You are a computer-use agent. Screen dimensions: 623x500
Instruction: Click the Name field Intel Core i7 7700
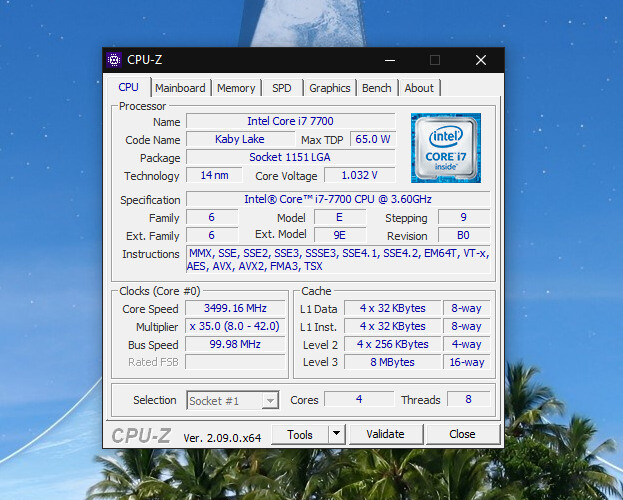(290, 121)
